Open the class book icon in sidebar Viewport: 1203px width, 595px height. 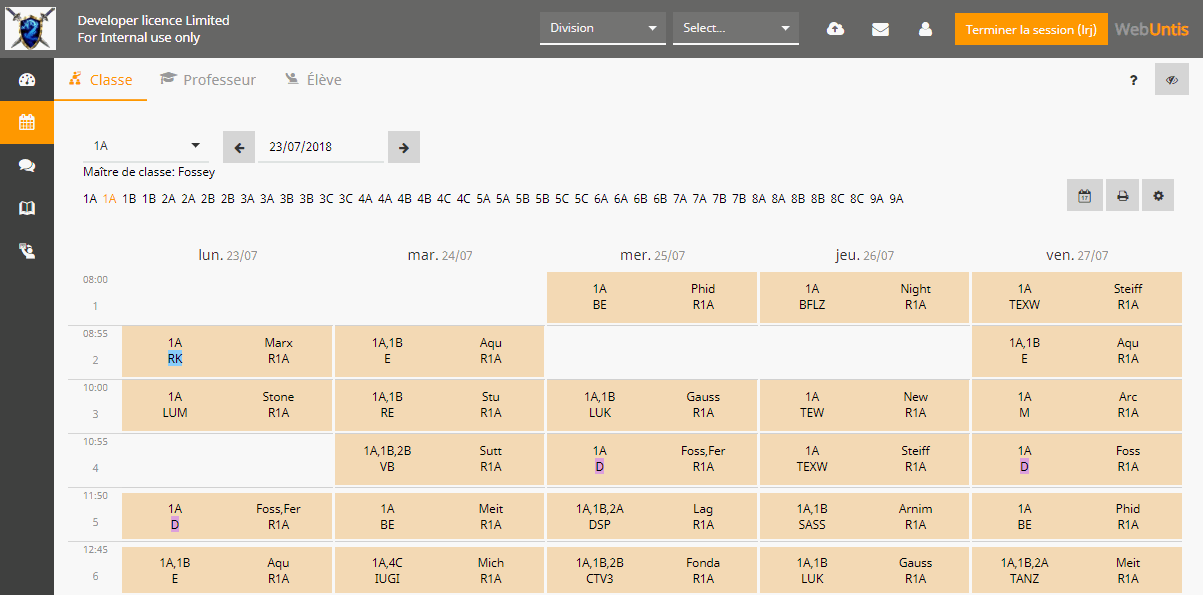(x=27, y=208)
